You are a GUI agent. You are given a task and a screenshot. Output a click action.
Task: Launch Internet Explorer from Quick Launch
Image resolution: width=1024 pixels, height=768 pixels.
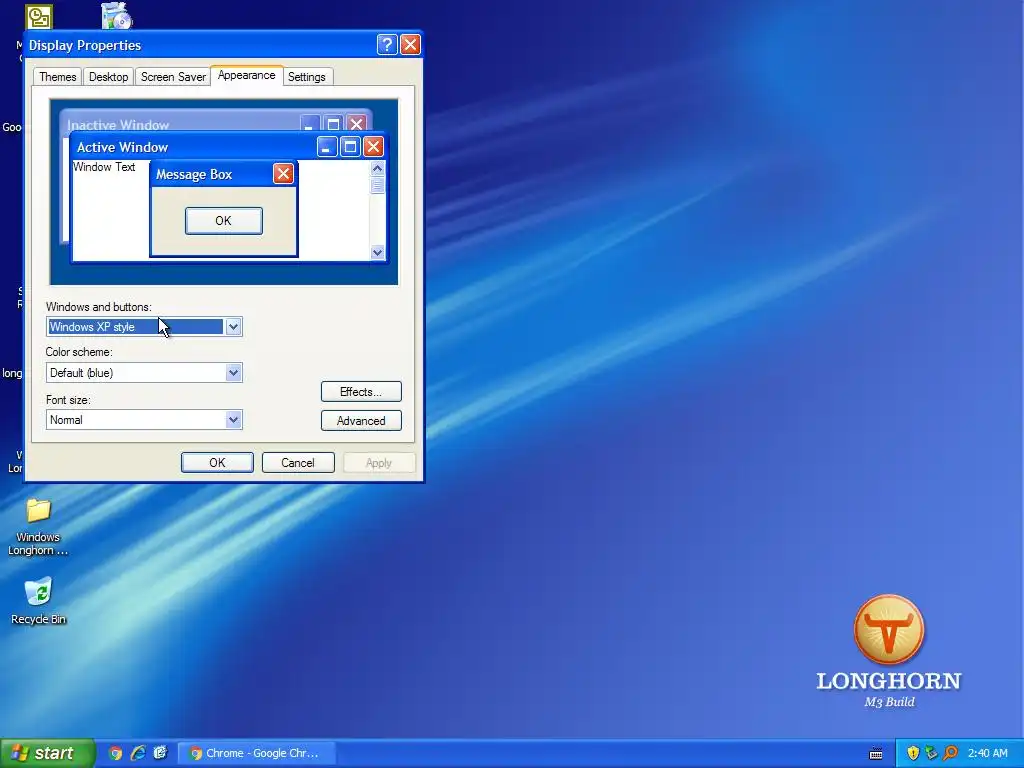point(138,753)
